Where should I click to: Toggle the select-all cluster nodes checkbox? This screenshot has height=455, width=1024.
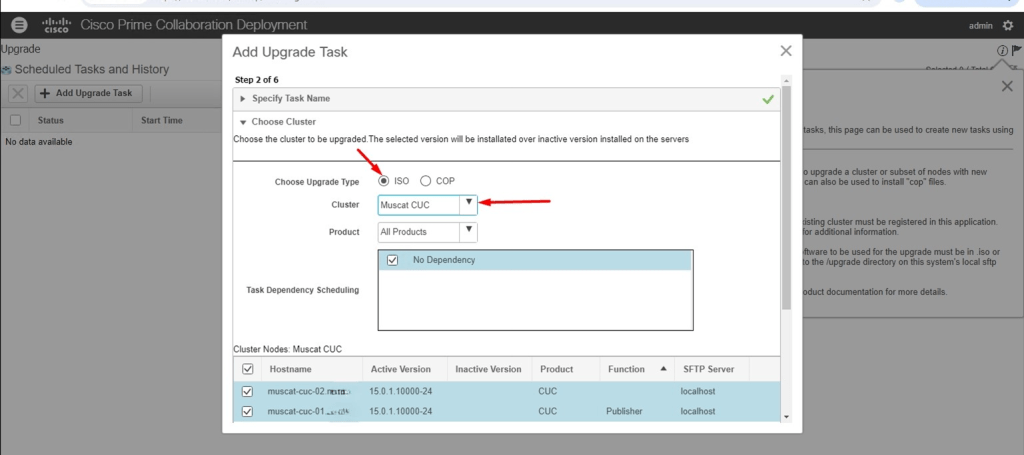click(x=247, y=369)
